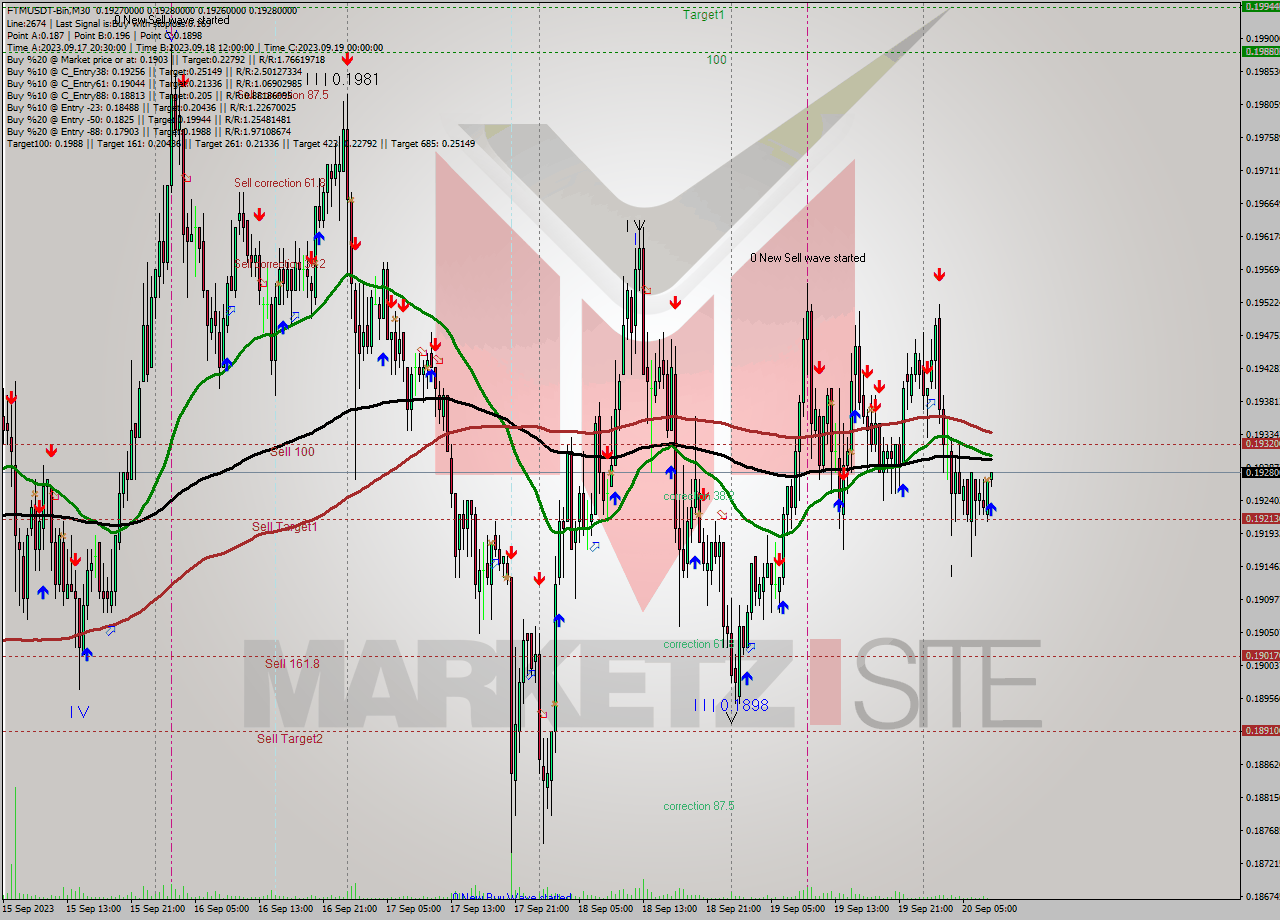Click the '18 Sep 21:00' time axis label
This screenshot has width=1280, height=920.
coord(733,909)
